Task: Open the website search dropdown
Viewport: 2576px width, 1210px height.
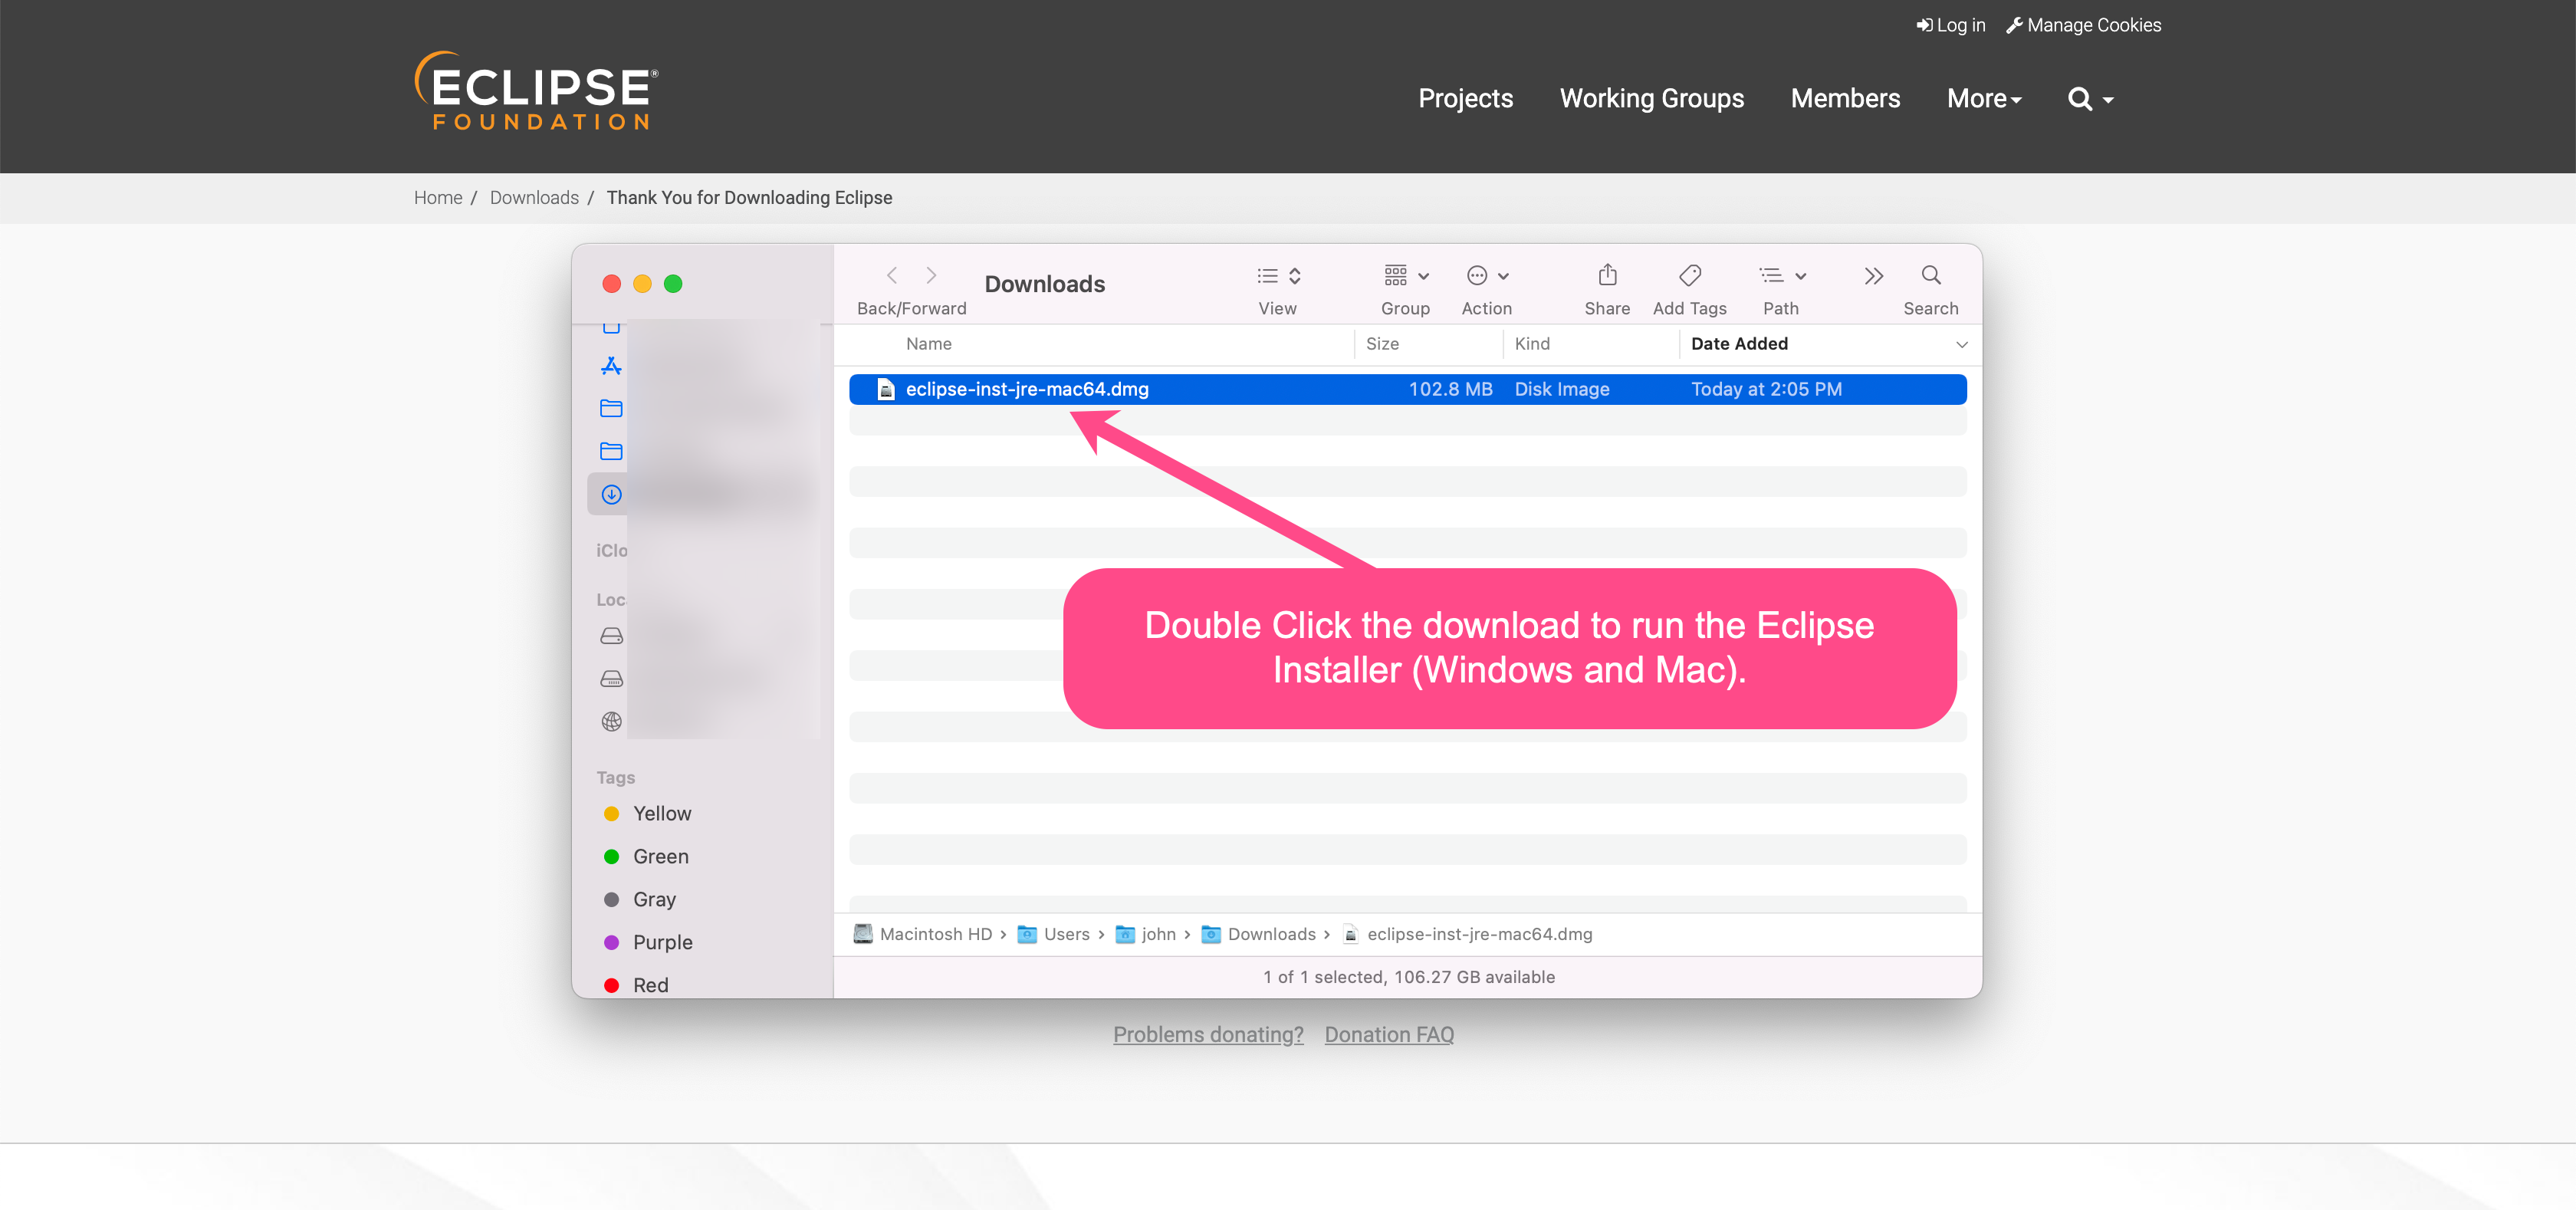Action: 2090,99
